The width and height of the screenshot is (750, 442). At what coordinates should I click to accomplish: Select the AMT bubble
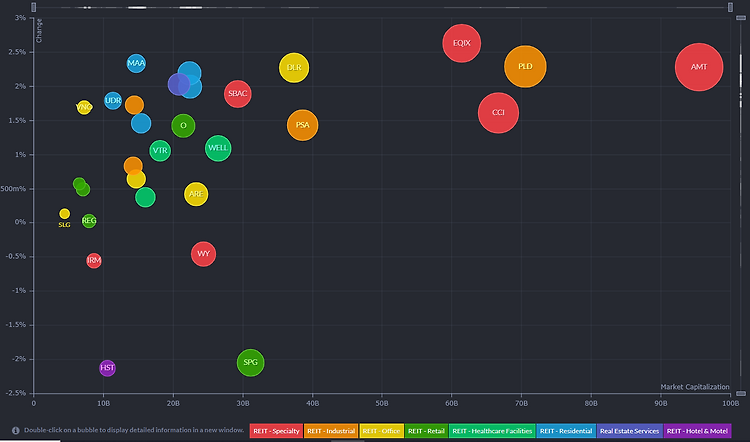tap(699, 67)
